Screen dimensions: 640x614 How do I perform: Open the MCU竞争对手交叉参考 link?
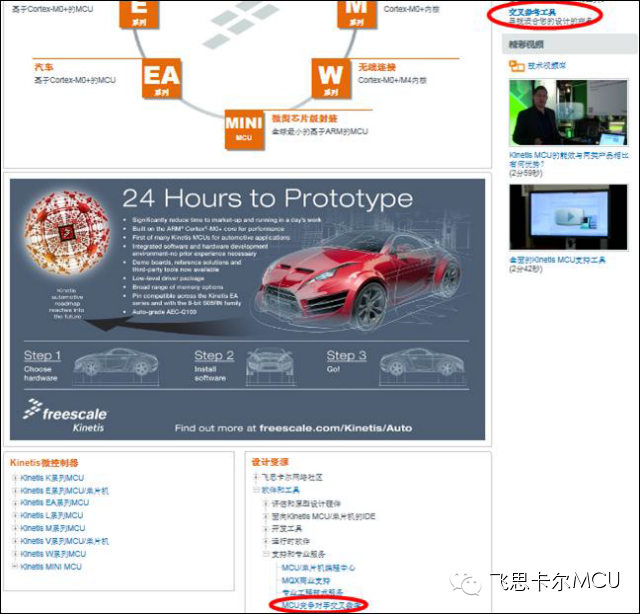coord(321,605)
